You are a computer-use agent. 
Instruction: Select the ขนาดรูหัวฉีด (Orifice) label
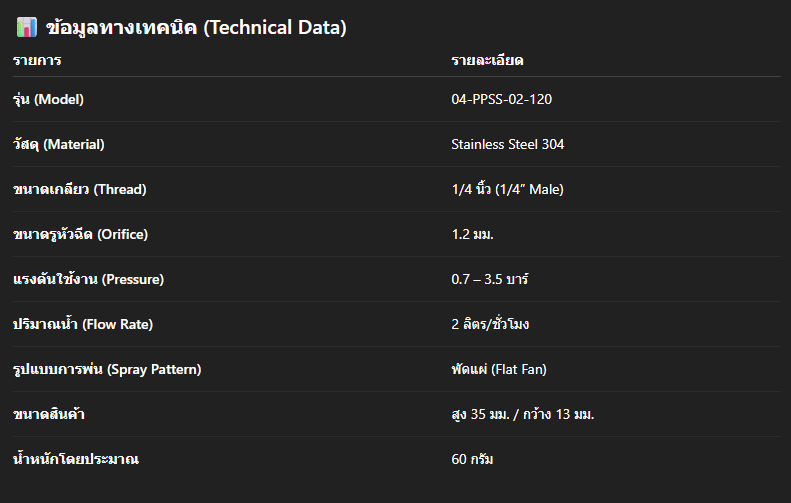click(80, 234)
